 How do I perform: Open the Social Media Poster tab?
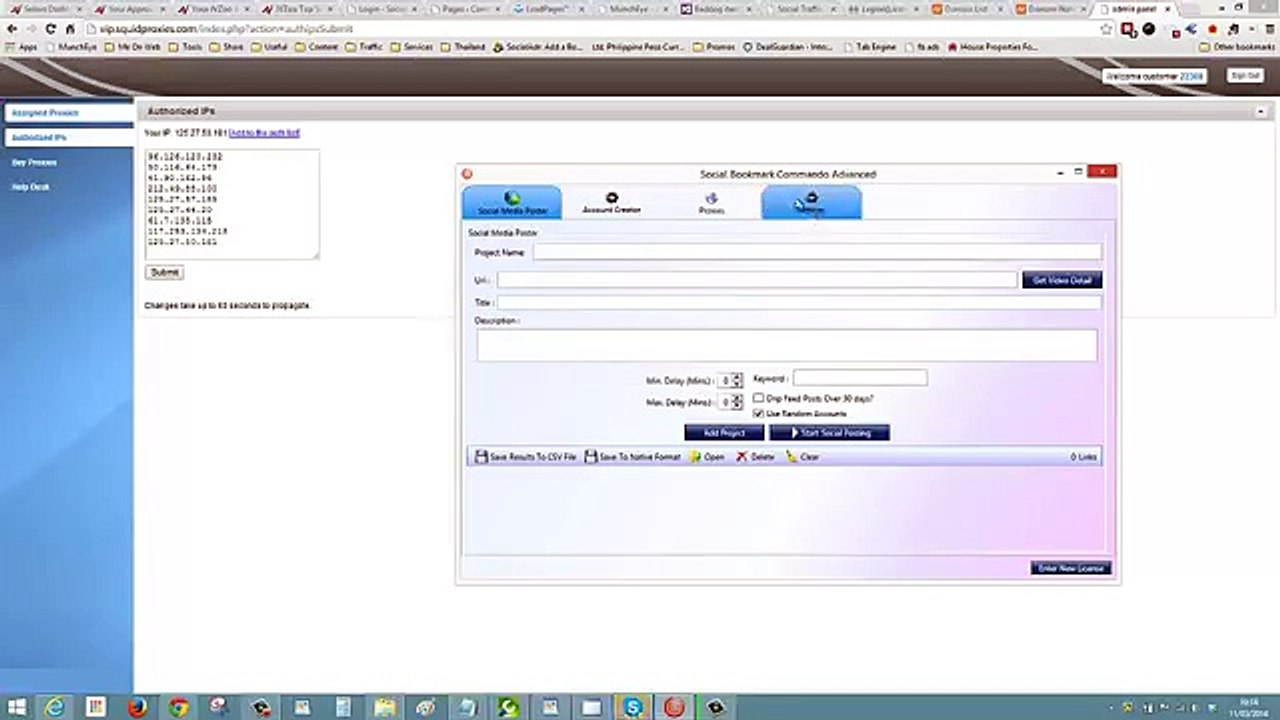512,203
